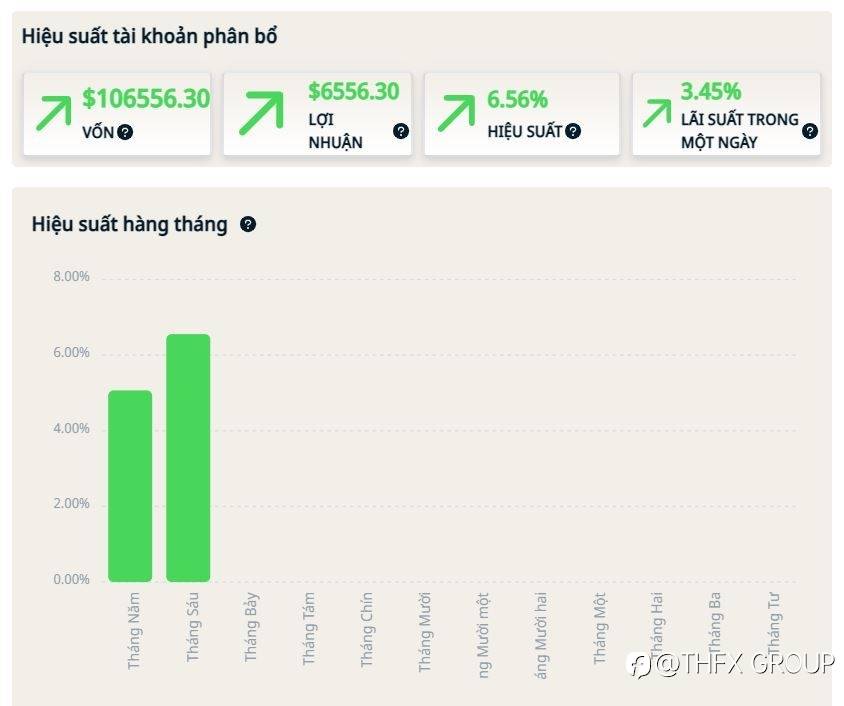
Task: Click the Tháng Năm green bar
Action: click(x=130, y=486)
